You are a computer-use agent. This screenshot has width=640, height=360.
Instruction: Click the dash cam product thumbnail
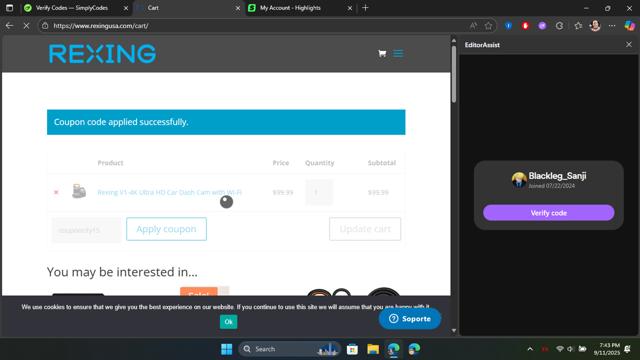pos(79,191)
